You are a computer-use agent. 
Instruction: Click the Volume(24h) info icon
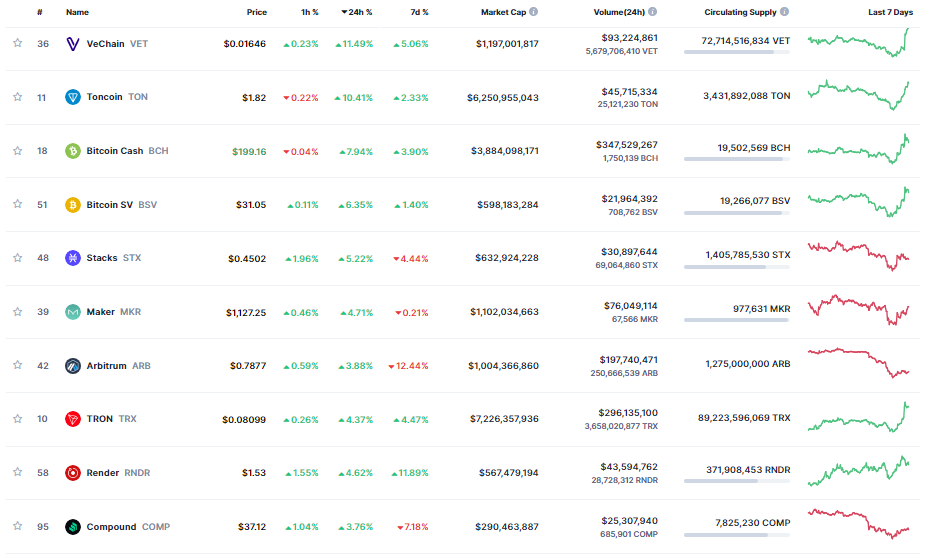coord(653,12)
